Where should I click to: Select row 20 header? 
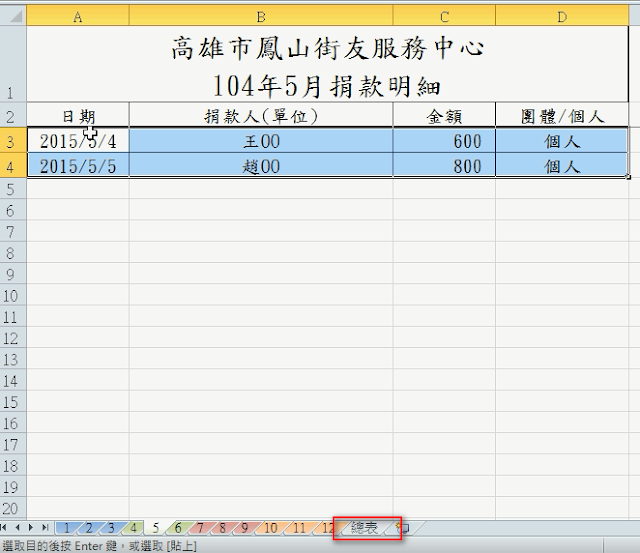coord(13,508)
